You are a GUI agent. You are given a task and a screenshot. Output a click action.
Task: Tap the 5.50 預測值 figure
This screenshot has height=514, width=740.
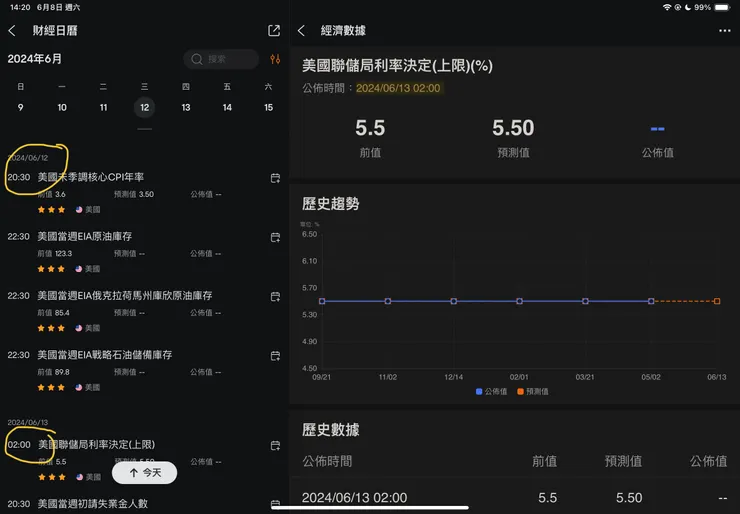[513, 128]
